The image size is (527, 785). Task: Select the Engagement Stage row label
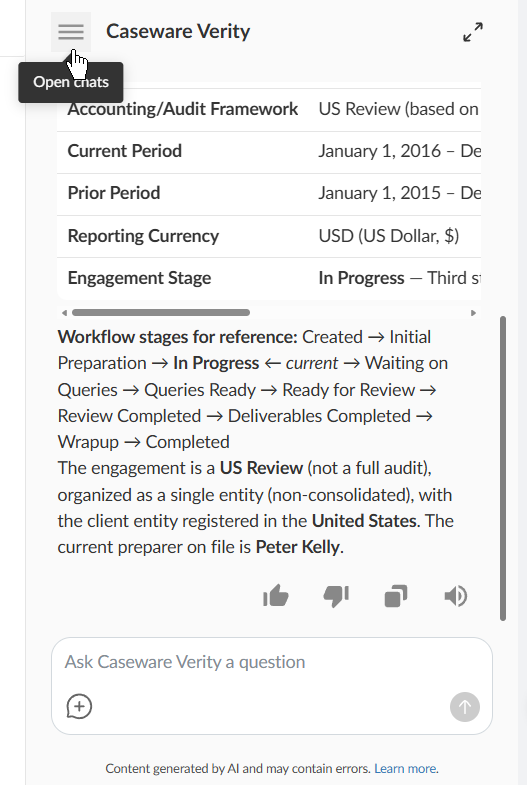pyautogui.click(x=139, y=278)
